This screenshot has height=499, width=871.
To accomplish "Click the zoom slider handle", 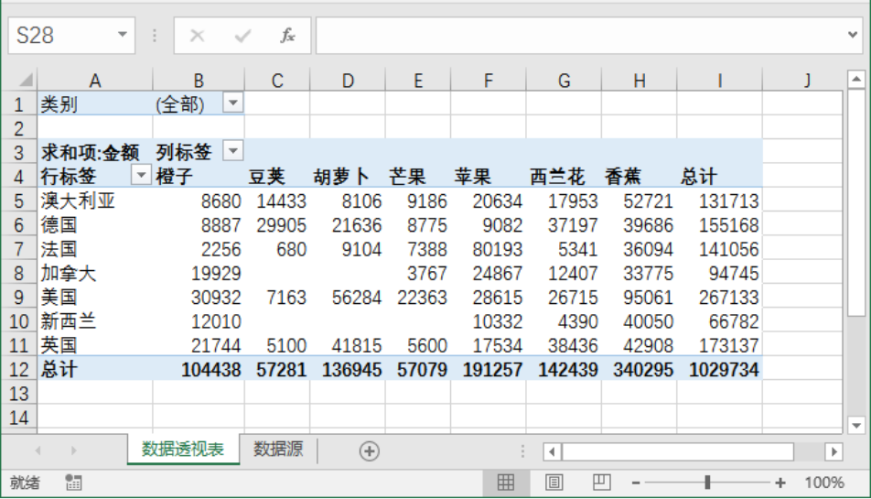I will click(707, 482).
